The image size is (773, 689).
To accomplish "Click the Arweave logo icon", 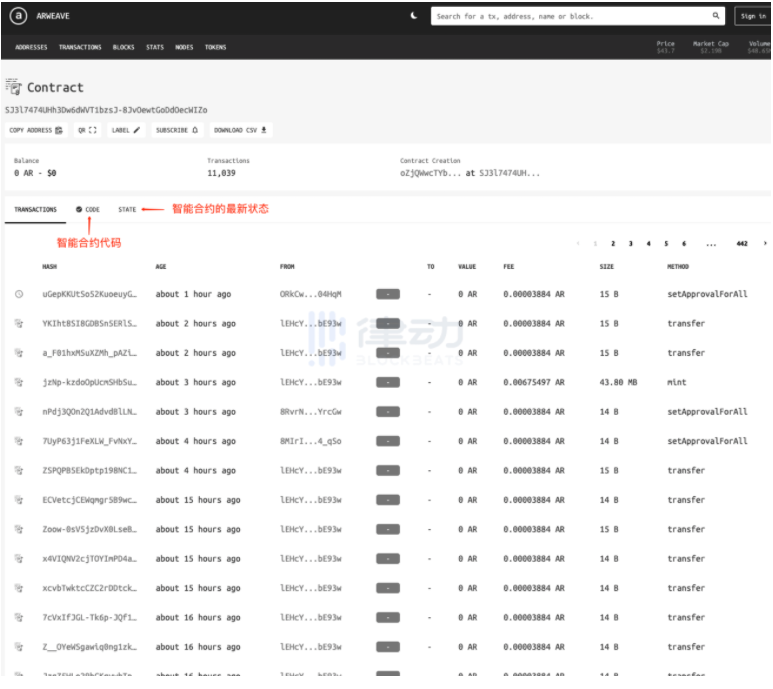I will (18, 16).
